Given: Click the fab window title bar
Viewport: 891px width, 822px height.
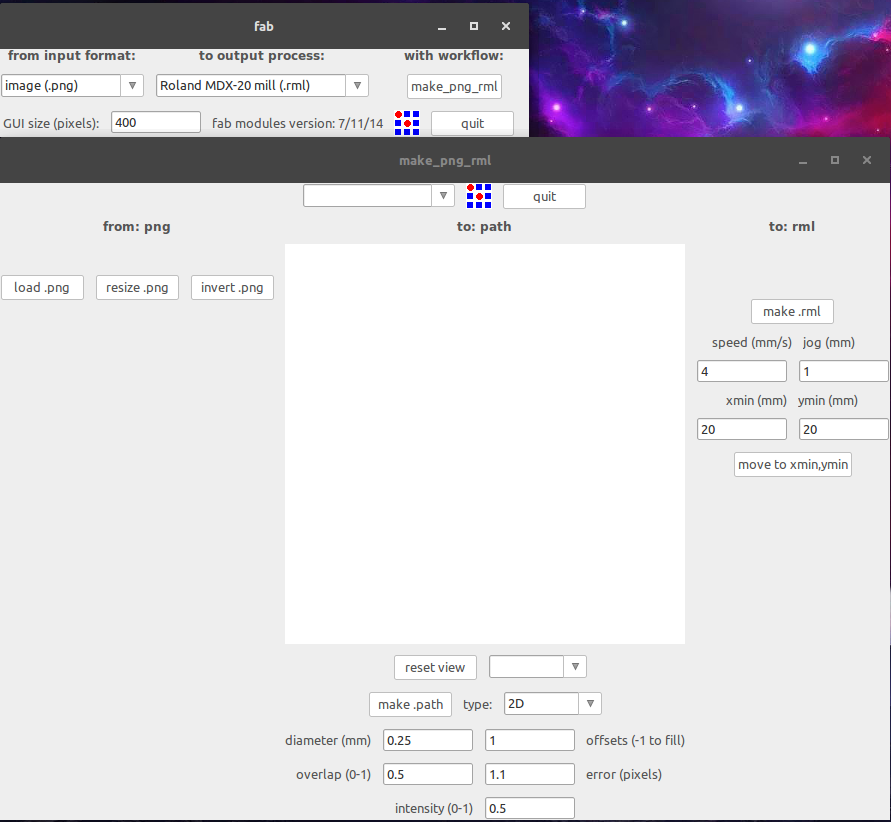Looking at the screenshot, I should coord(264,26).
